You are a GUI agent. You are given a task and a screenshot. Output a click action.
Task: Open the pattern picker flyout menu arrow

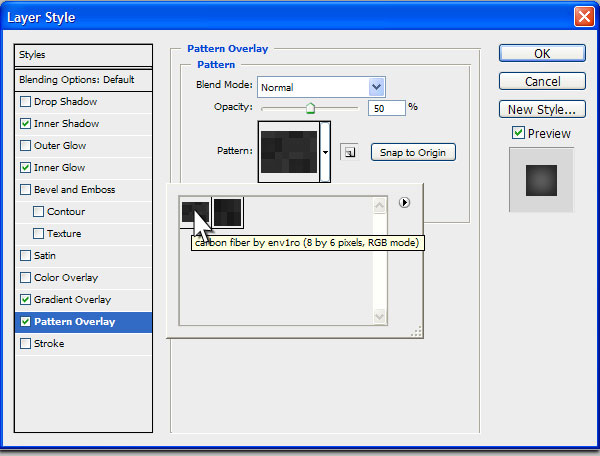tap(404, 202)
